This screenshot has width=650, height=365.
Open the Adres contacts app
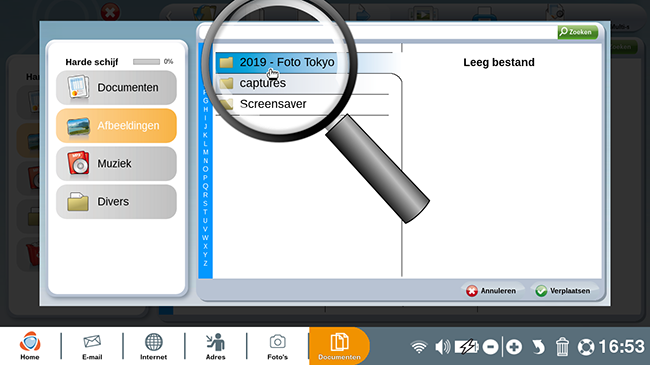pos(216,346)
